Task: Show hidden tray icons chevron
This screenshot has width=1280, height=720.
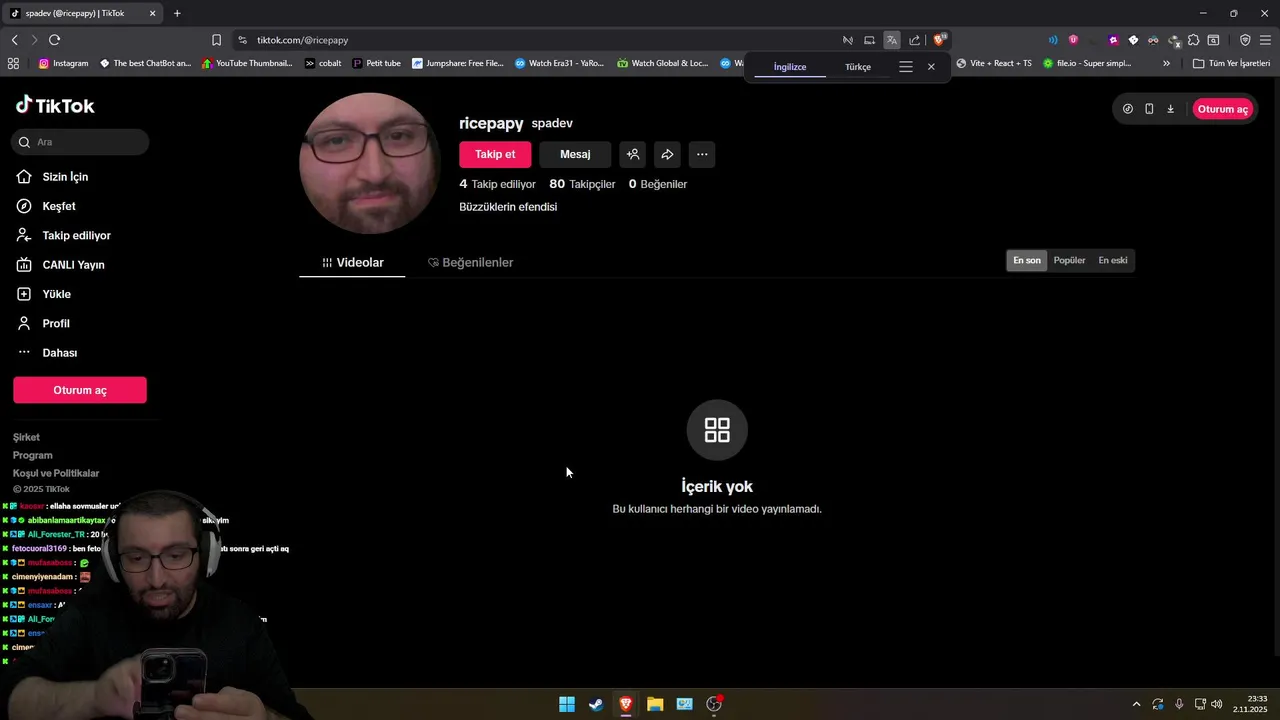Action: coord(1136,704)
